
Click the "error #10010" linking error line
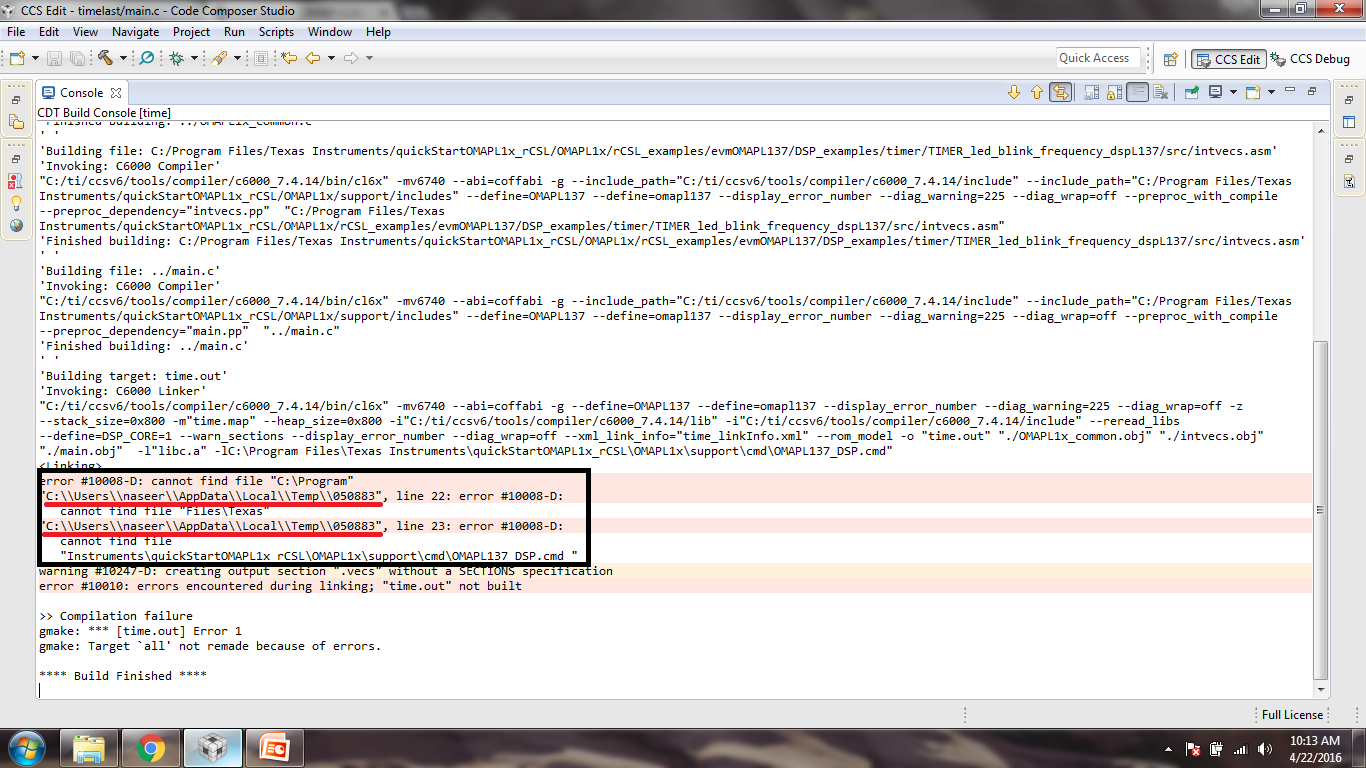[280, 586]
